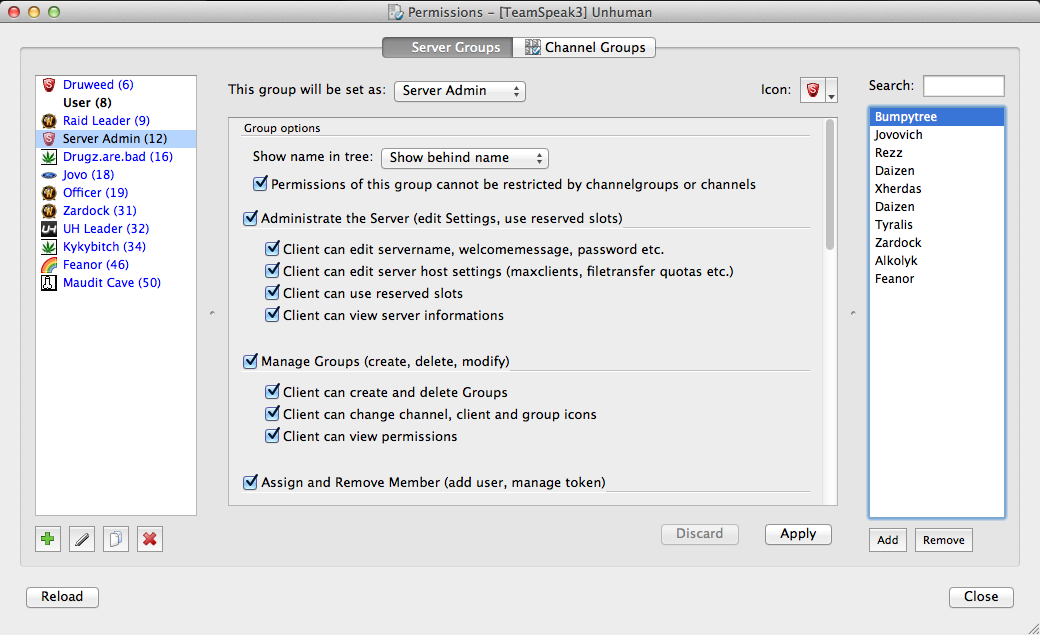Click the green plus add group icon

48,539
